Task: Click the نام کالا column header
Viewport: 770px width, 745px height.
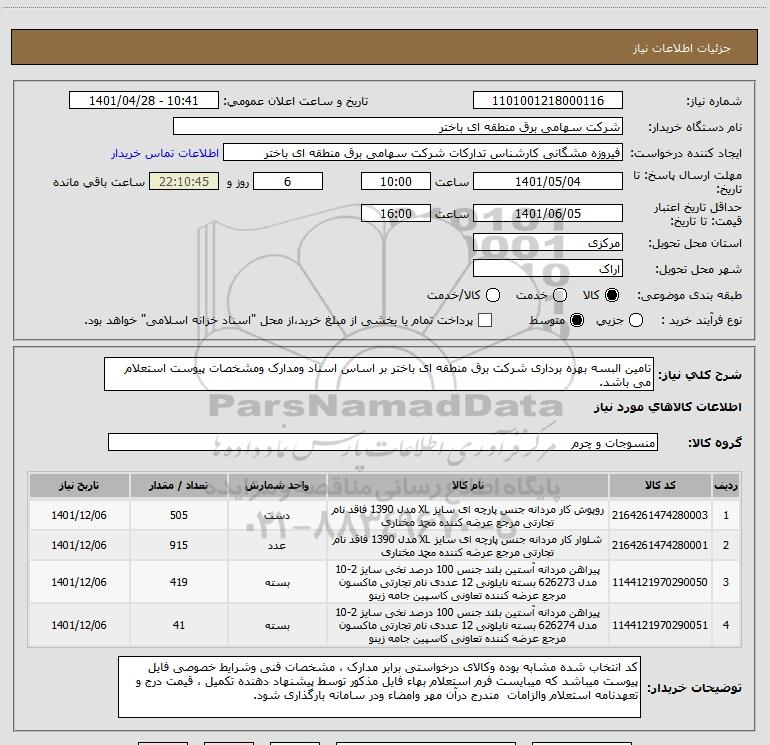Action: [468, 485]
